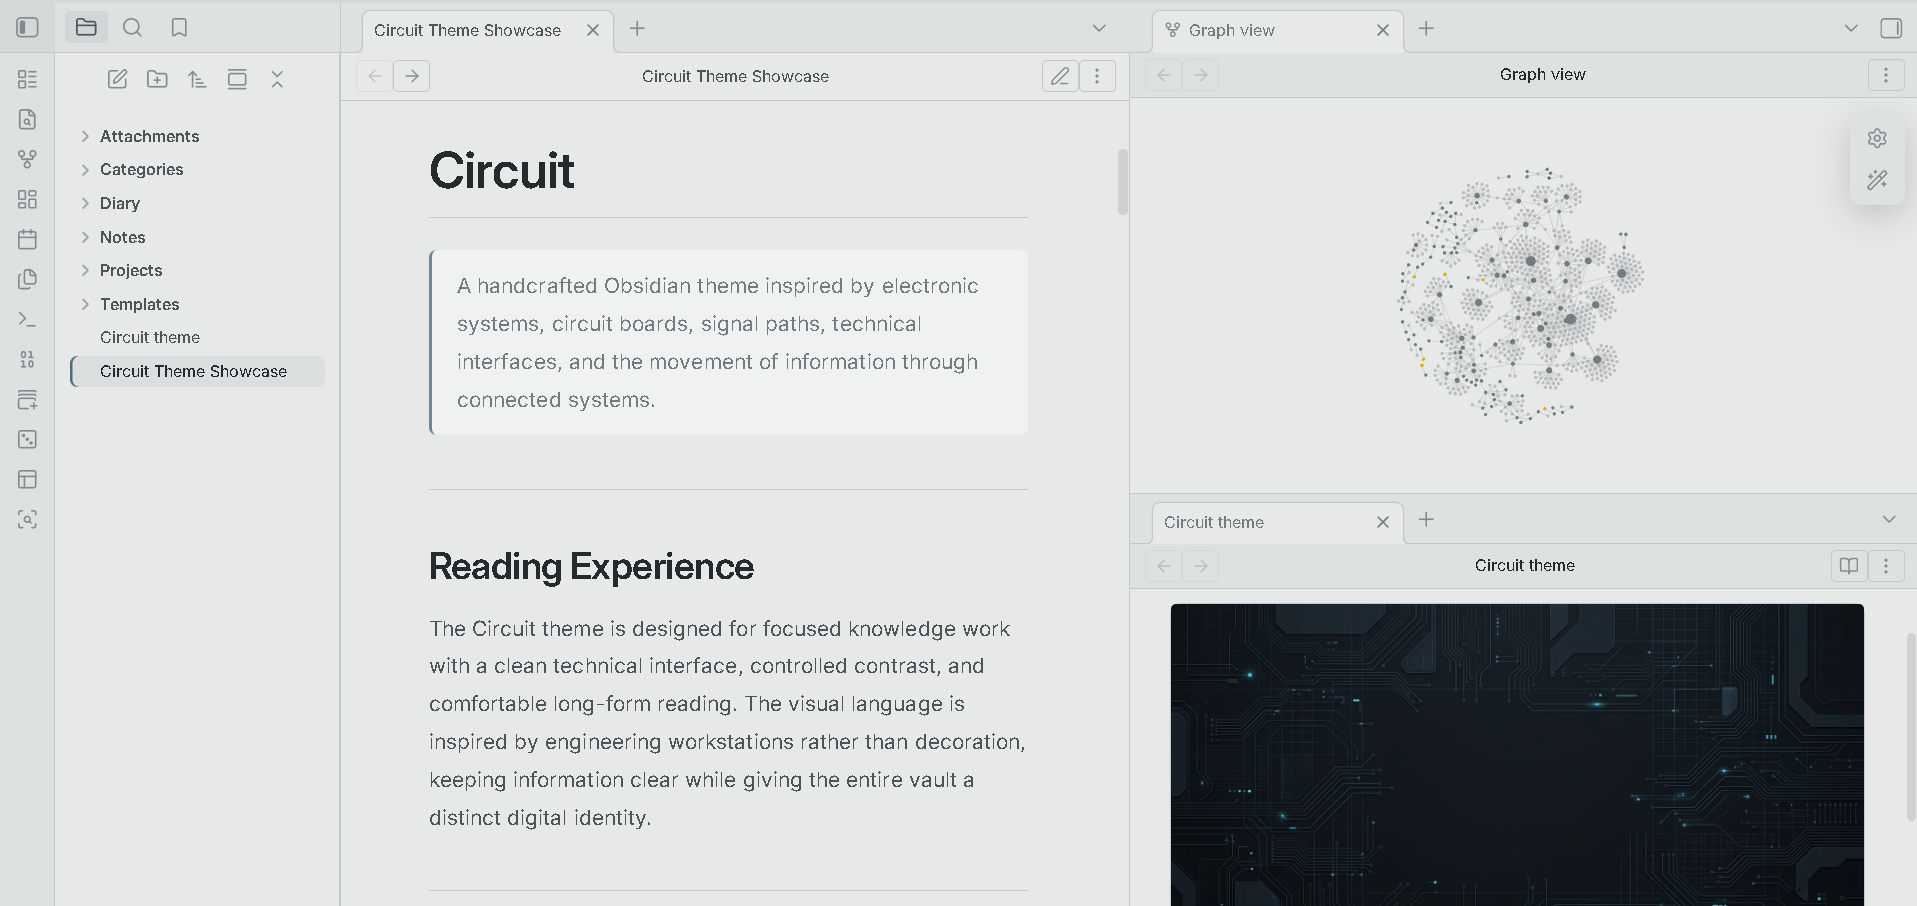Open more options for Circuit theme note
This screenshot has height=906, width=1917.
pos(1886,566)
